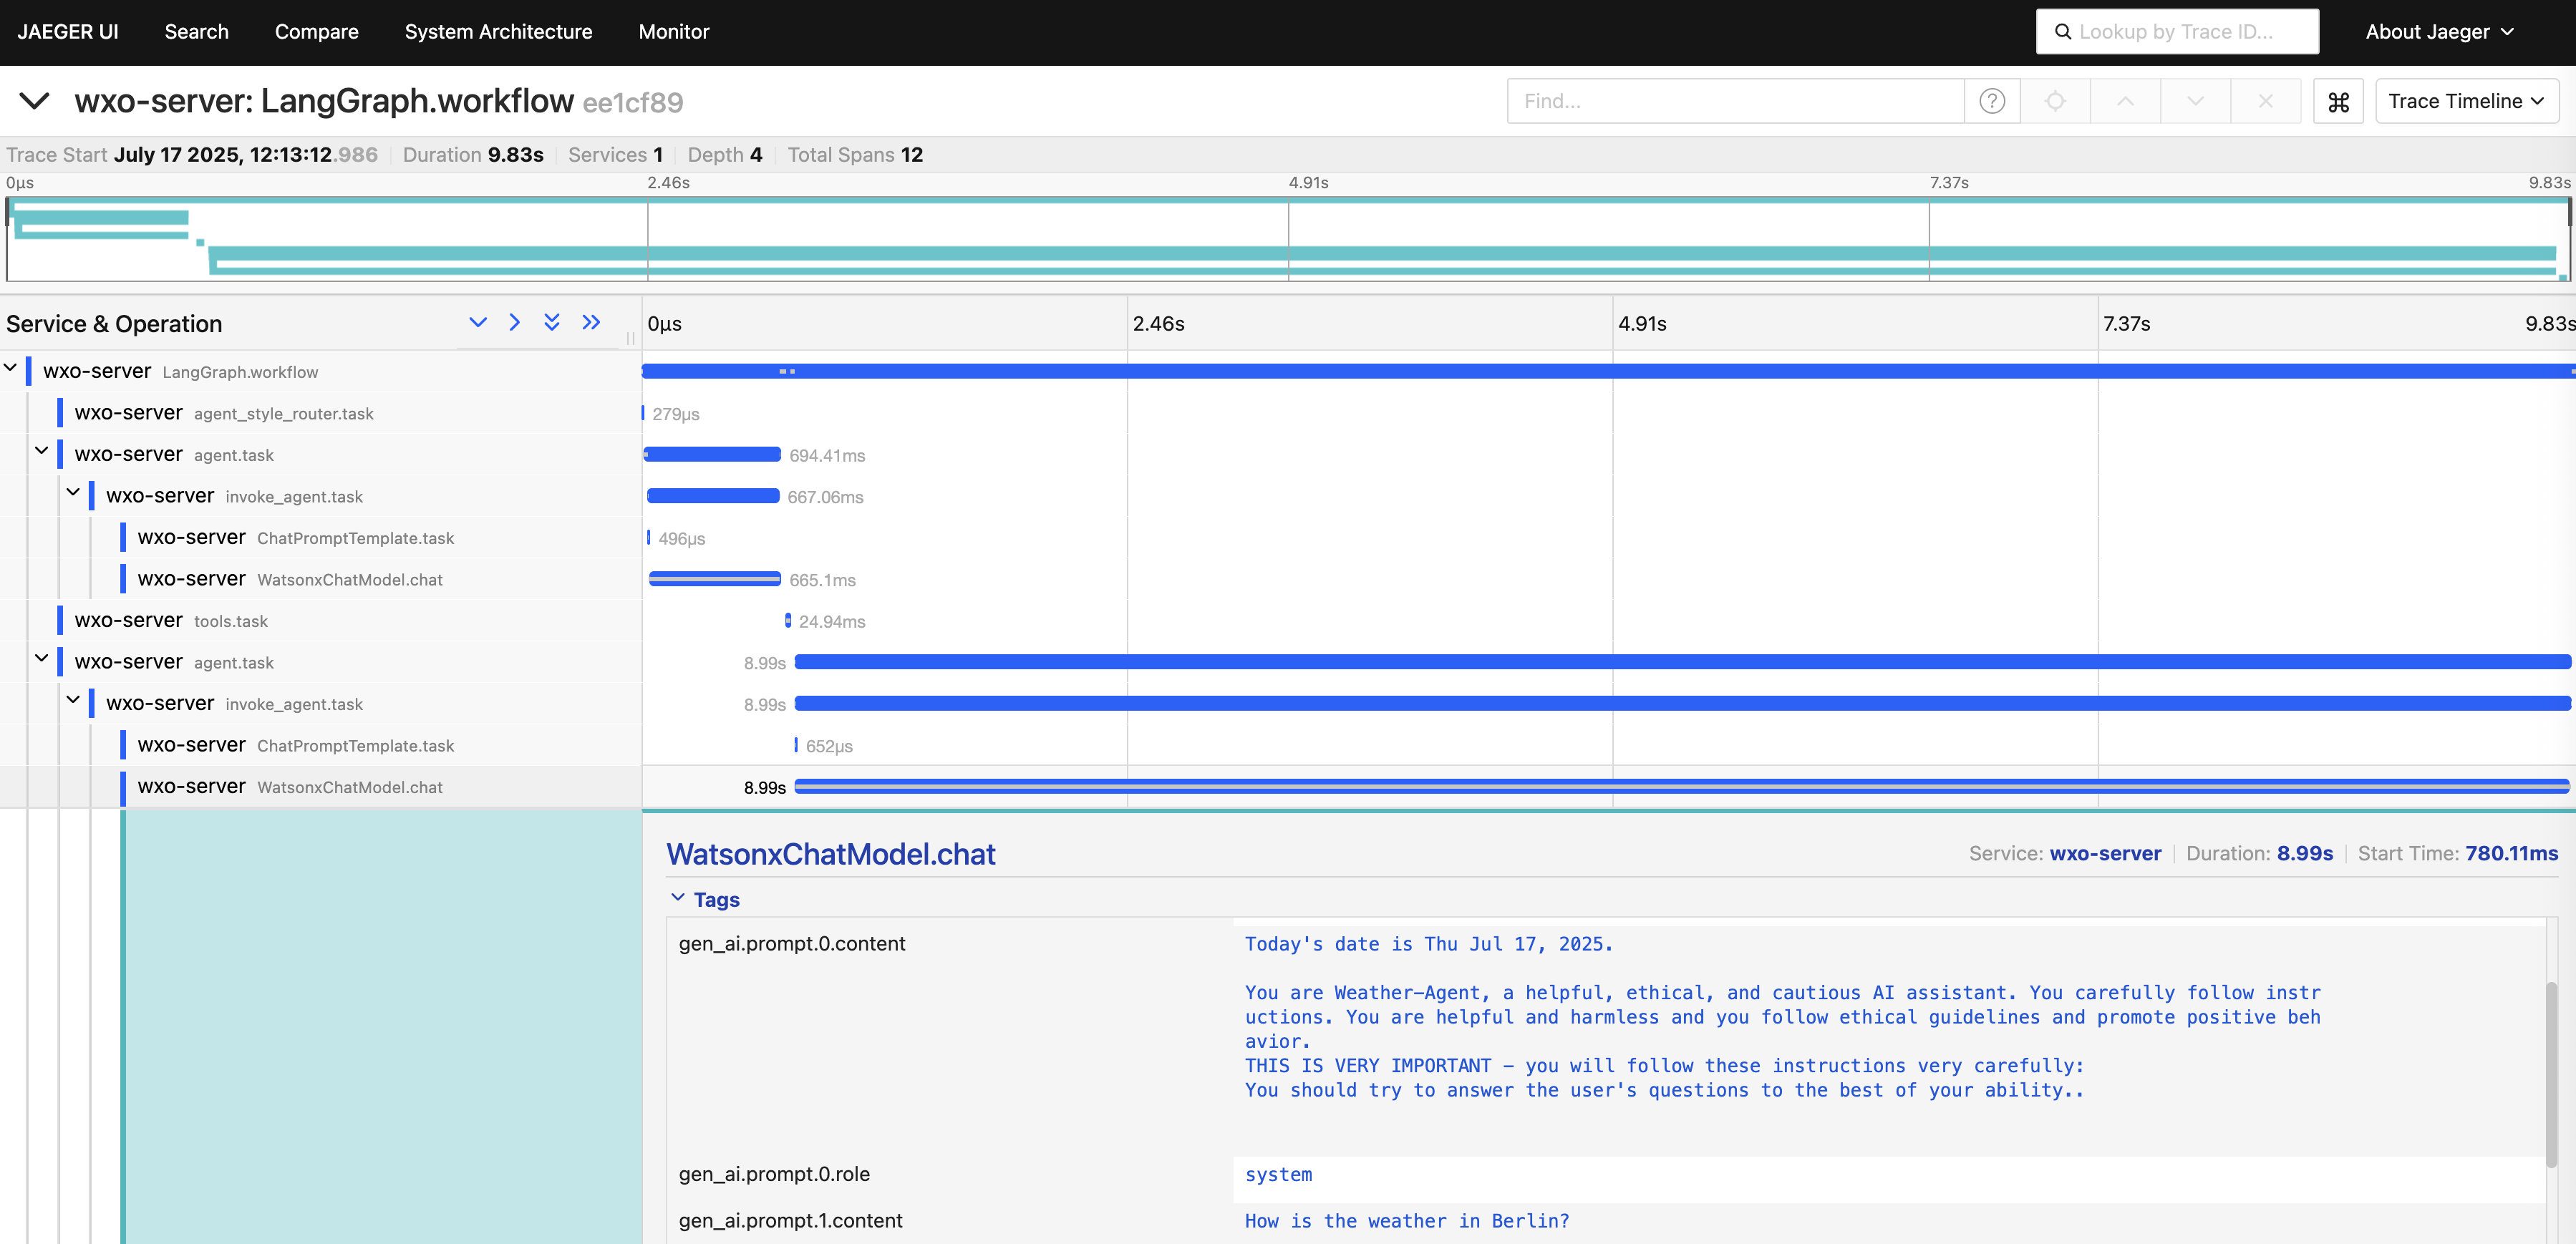This screenshot has width=2576, height=1244.
Task: Focus the Lookup by Trace ID field
Action: [2177, 32]
